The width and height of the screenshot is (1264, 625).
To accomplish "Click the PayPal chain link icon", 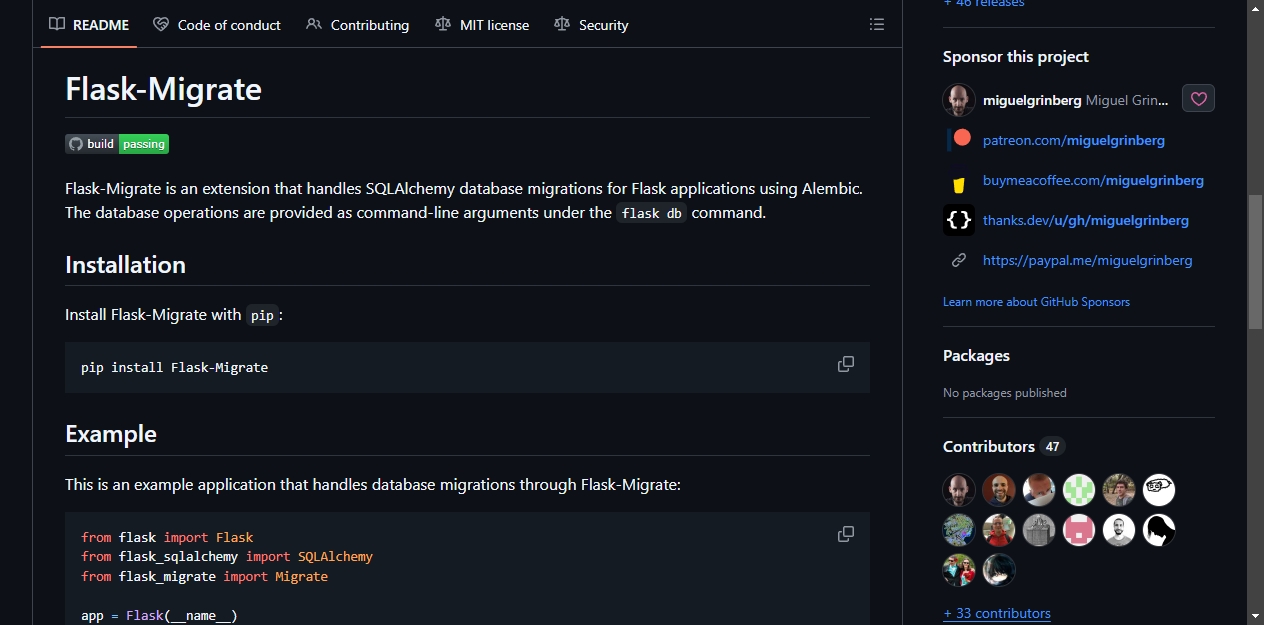I will [x=959, y=260].
